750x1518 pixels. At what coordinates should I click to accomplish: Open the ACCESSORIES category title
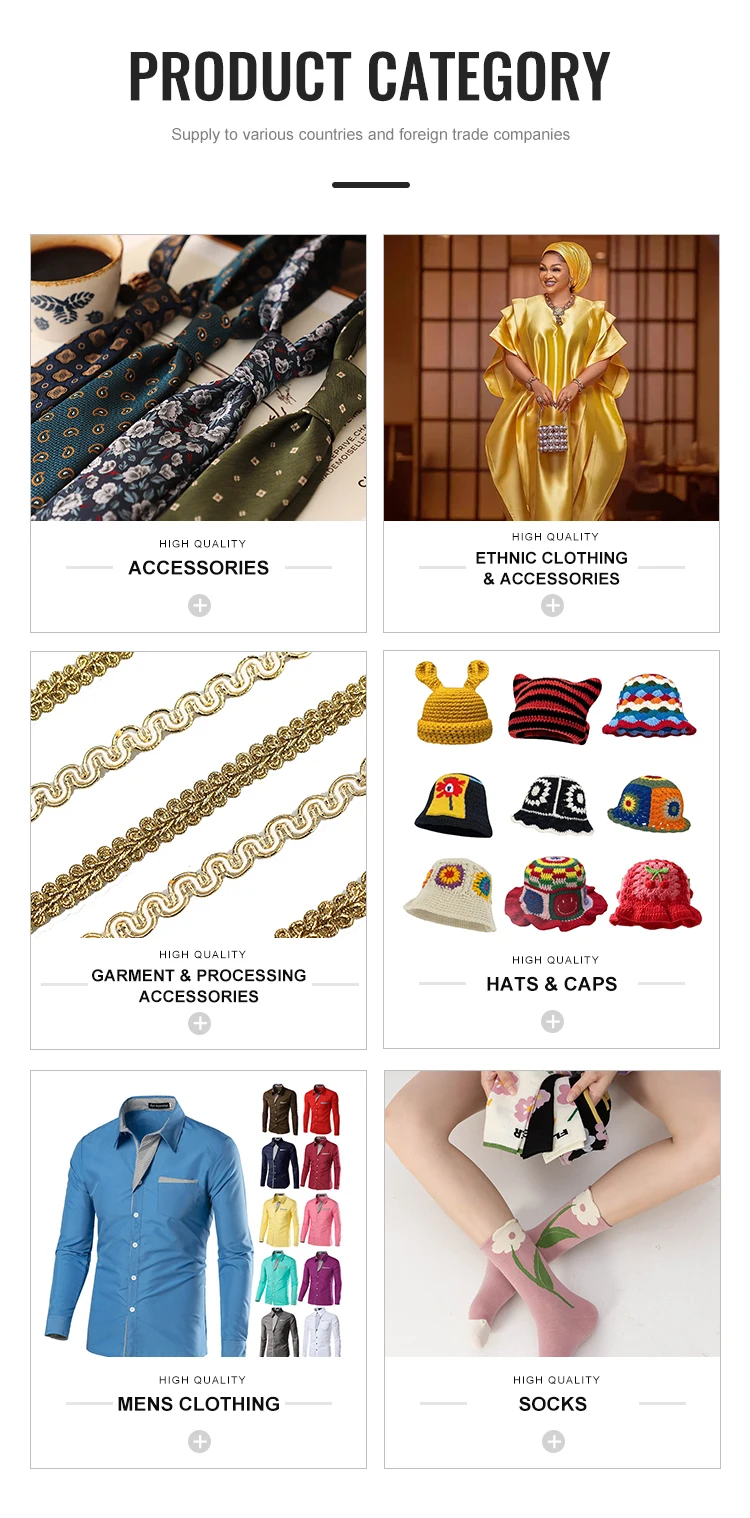[199, 568]
